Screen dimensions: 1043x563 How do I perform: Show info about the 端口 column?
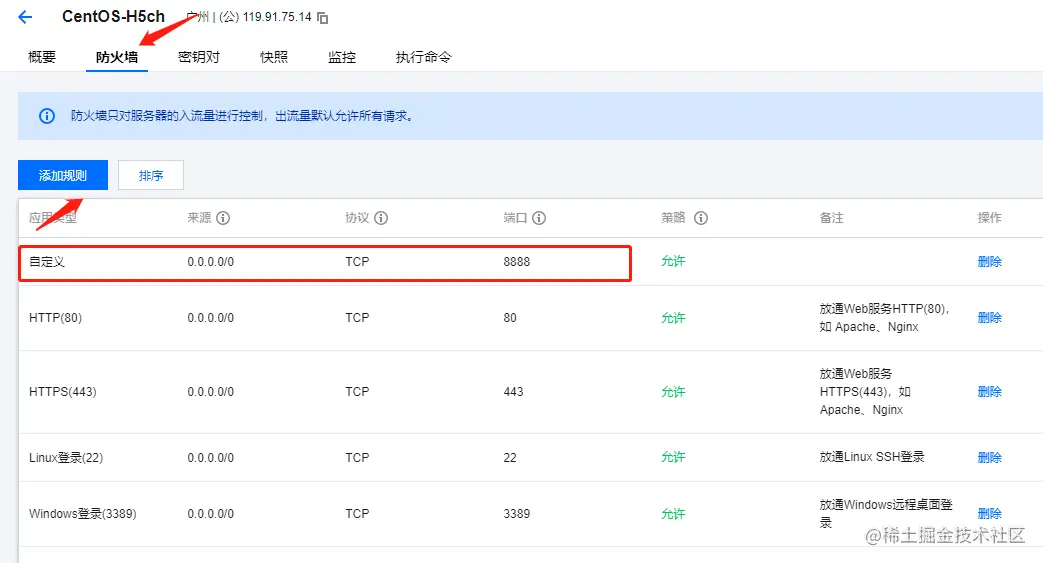tap(539, 218)
